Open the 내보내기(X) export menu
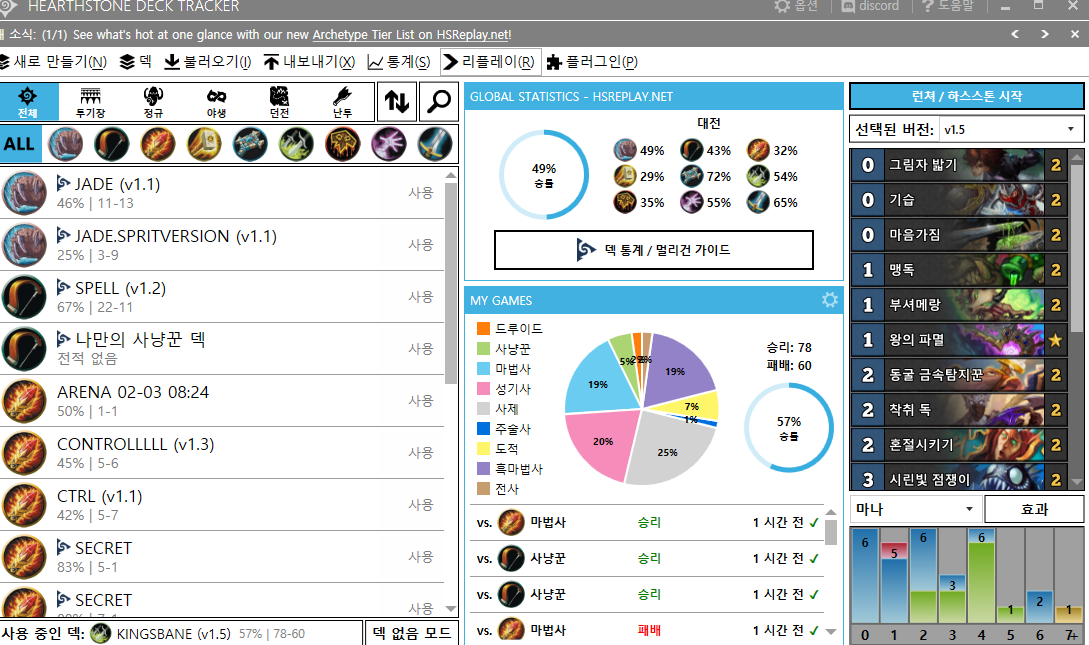This screenshot has height=645, width=1089. [310, 62]
